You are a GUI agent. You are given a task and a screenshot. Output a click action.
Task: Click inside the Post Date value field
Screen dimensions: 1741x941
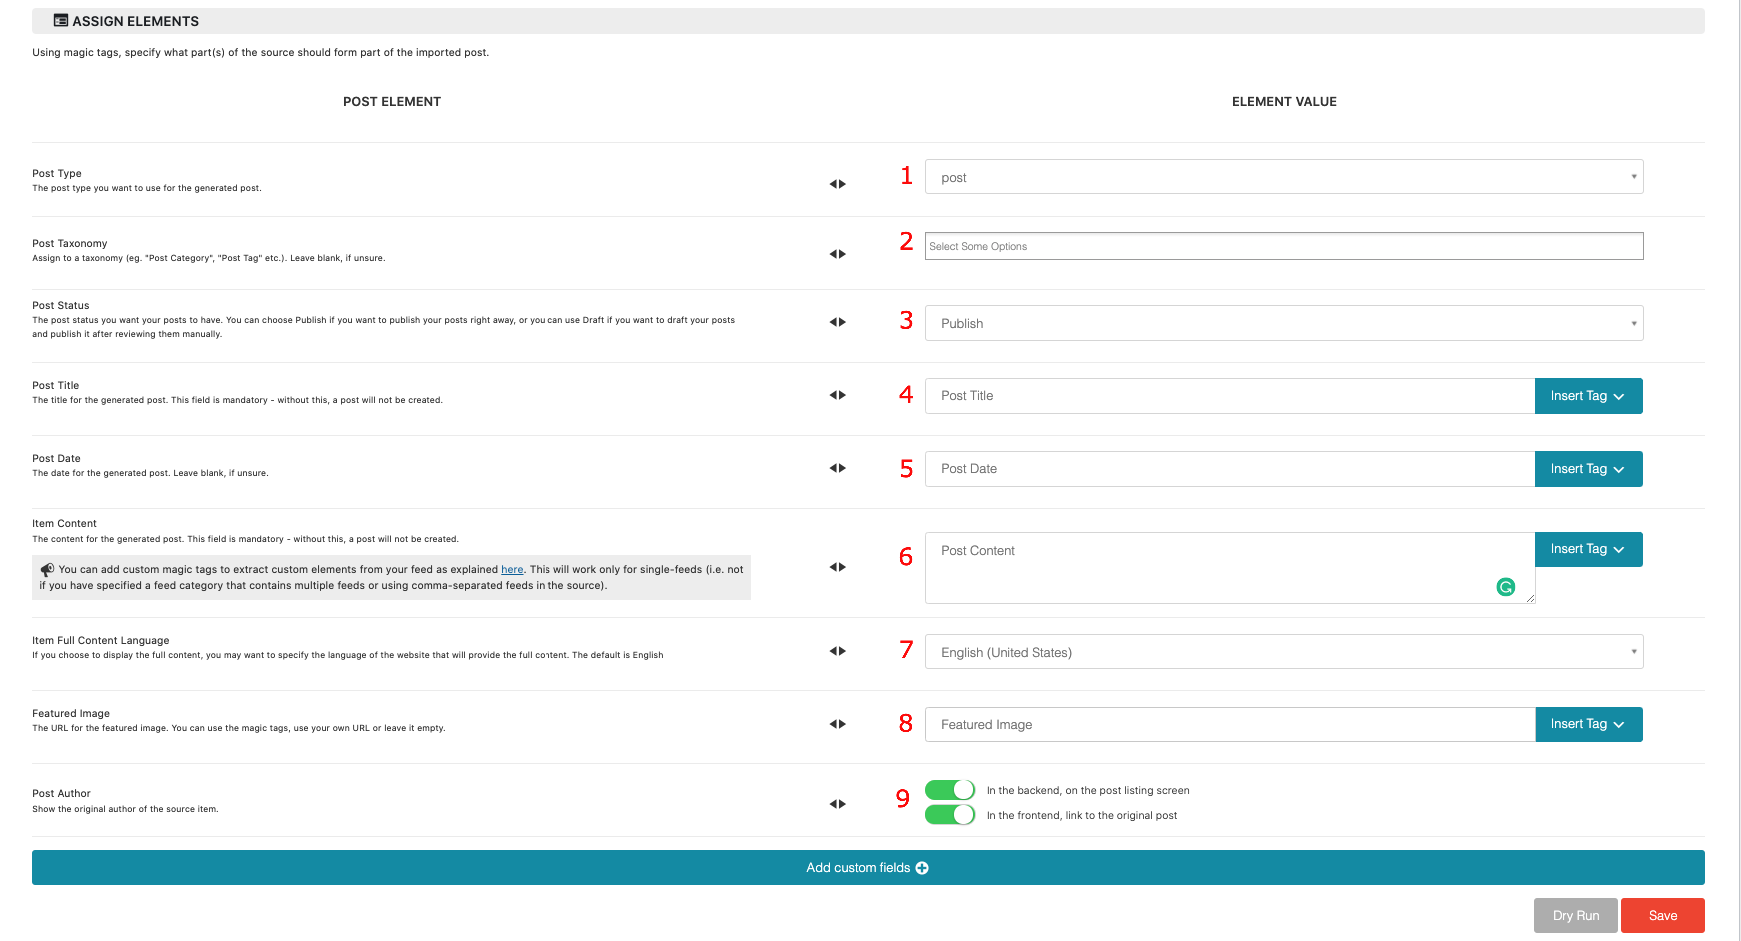click(1200, 468)
